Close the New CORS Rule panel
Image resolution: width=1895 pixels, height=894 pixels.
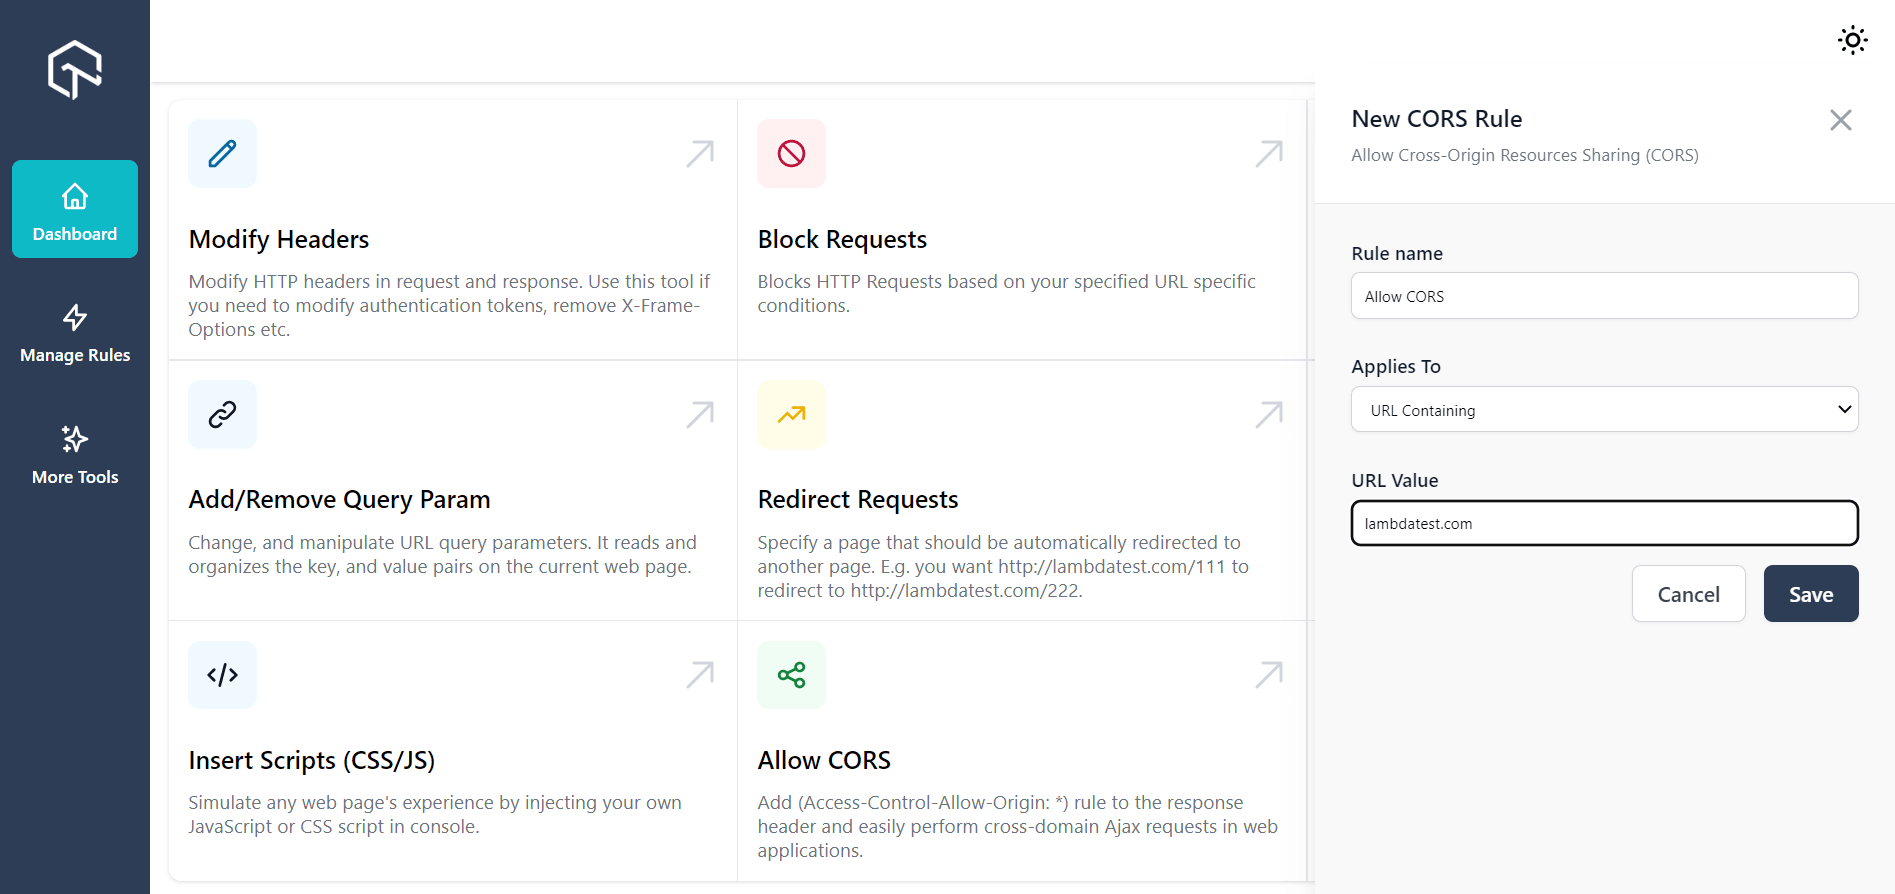(x=1840, y=120)
